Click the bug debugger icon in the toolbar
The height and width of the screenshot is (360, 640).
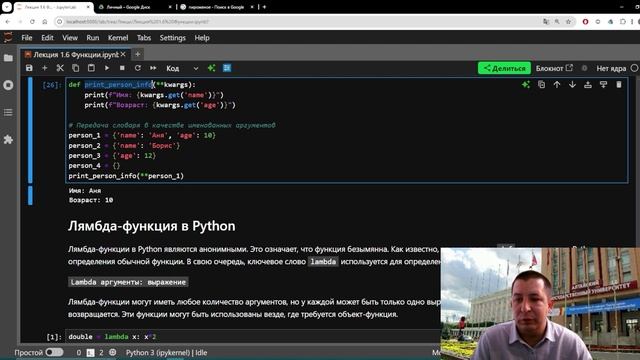[584, 68]
